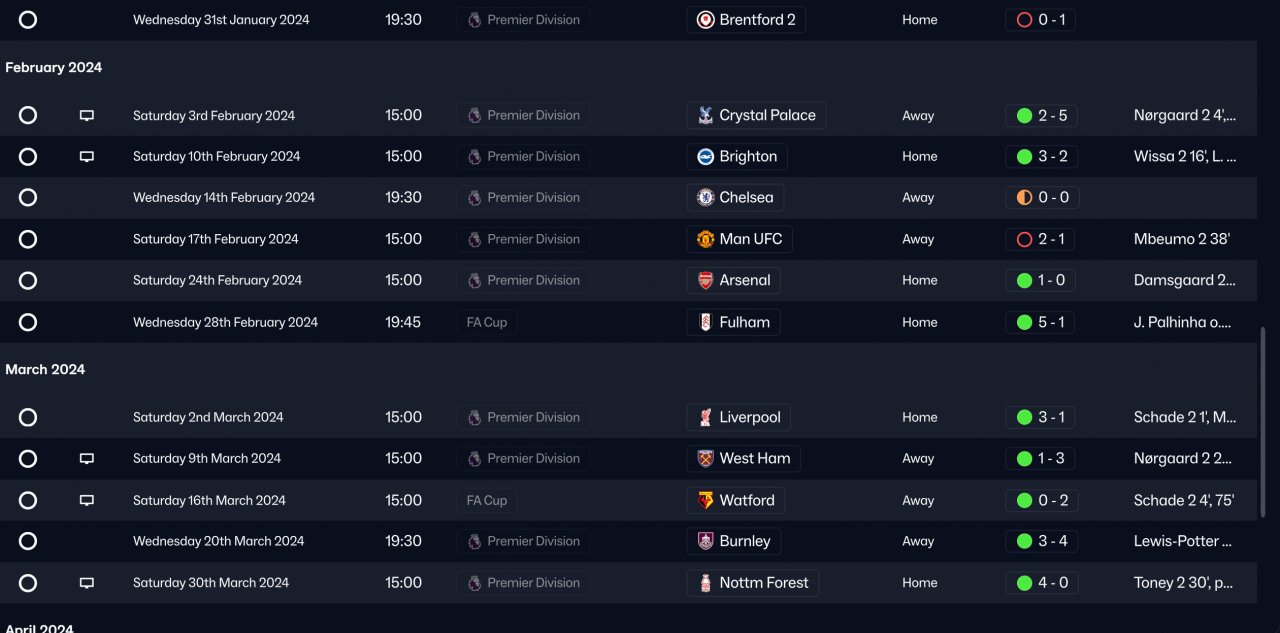The height and width of the screenshot is (633, 1280).
Task: Click the Brighton club badge icon
Action: (x=706, y=156)
